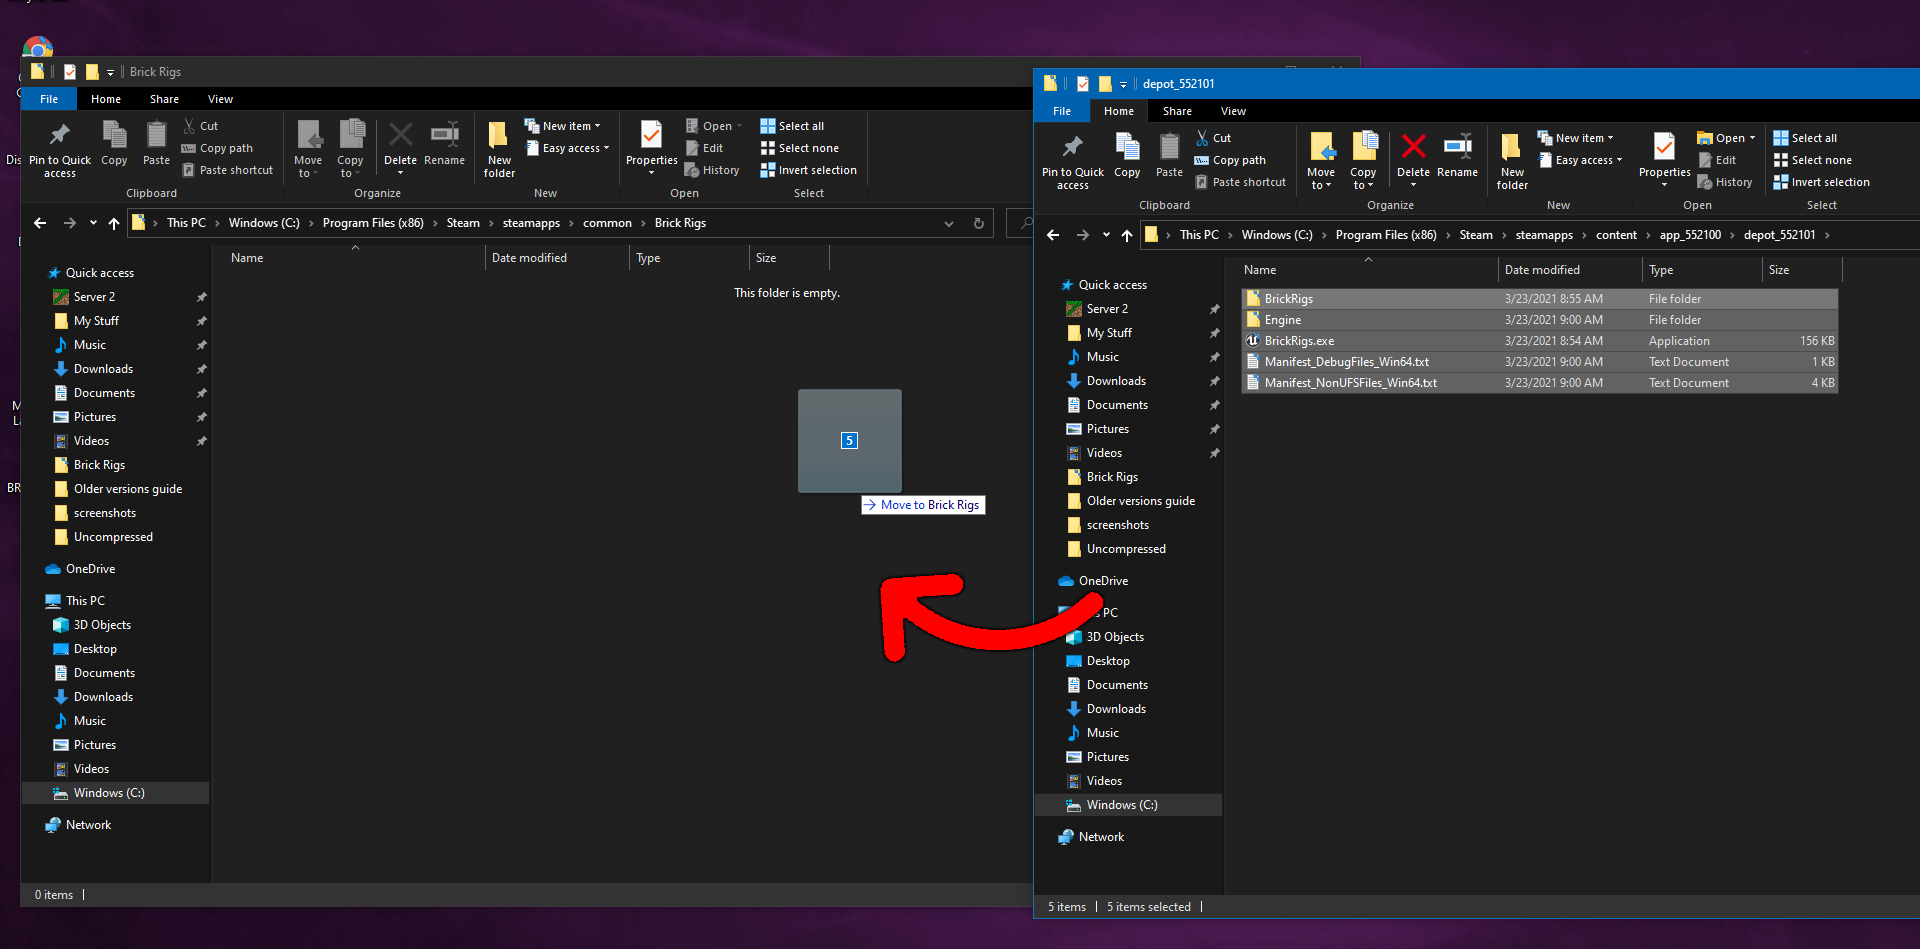This screenshot has width=1920, height=949.
Task: Click the red Delete icon in depot_552101
Action: click(x=1413, y=147)
